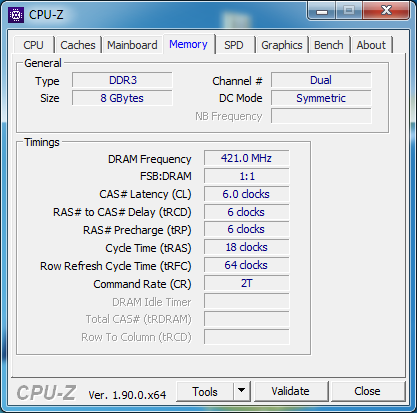Expand the Tools dropdown arrow
The image size is (417, 413).
(x=242, y=391)
